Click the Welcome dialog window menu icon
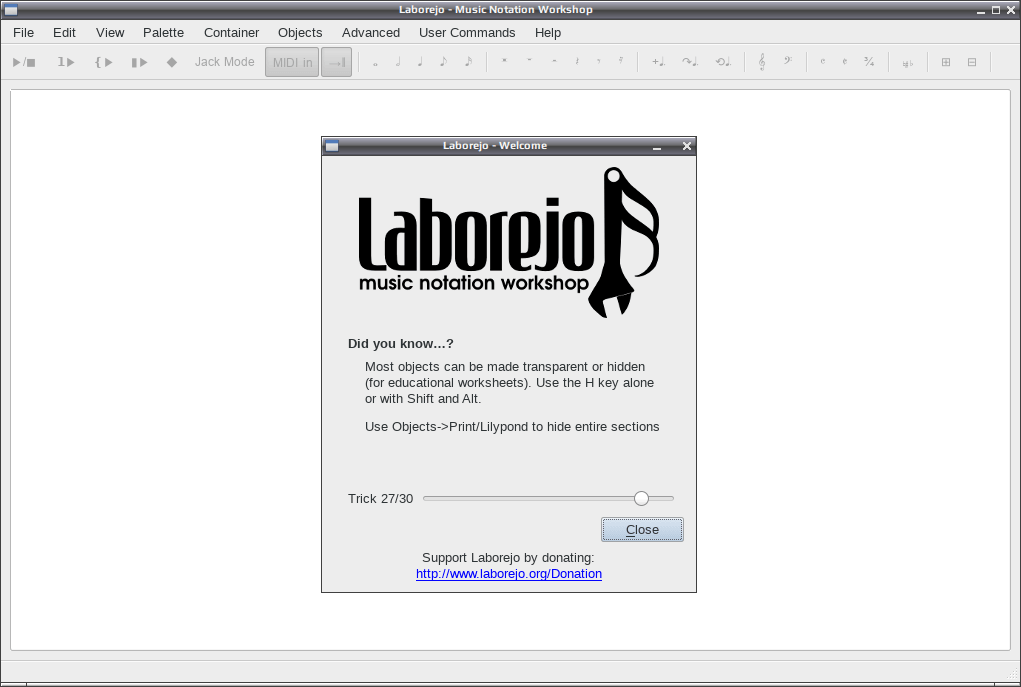 (332, 146)
